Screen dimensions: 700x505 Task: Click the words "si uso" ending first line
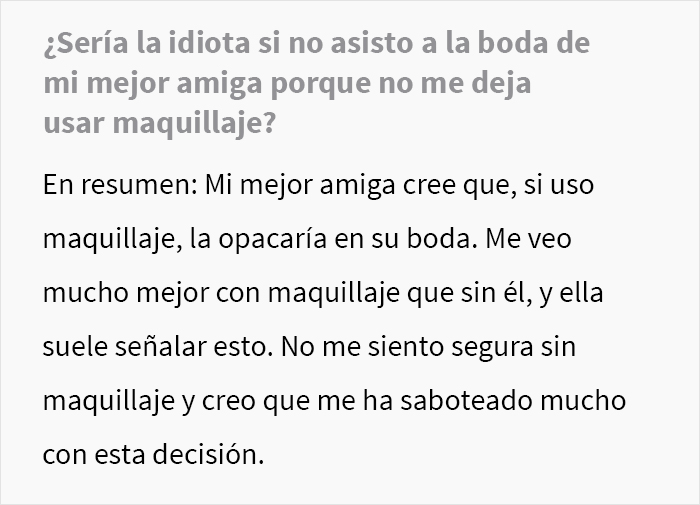(558, 185)
